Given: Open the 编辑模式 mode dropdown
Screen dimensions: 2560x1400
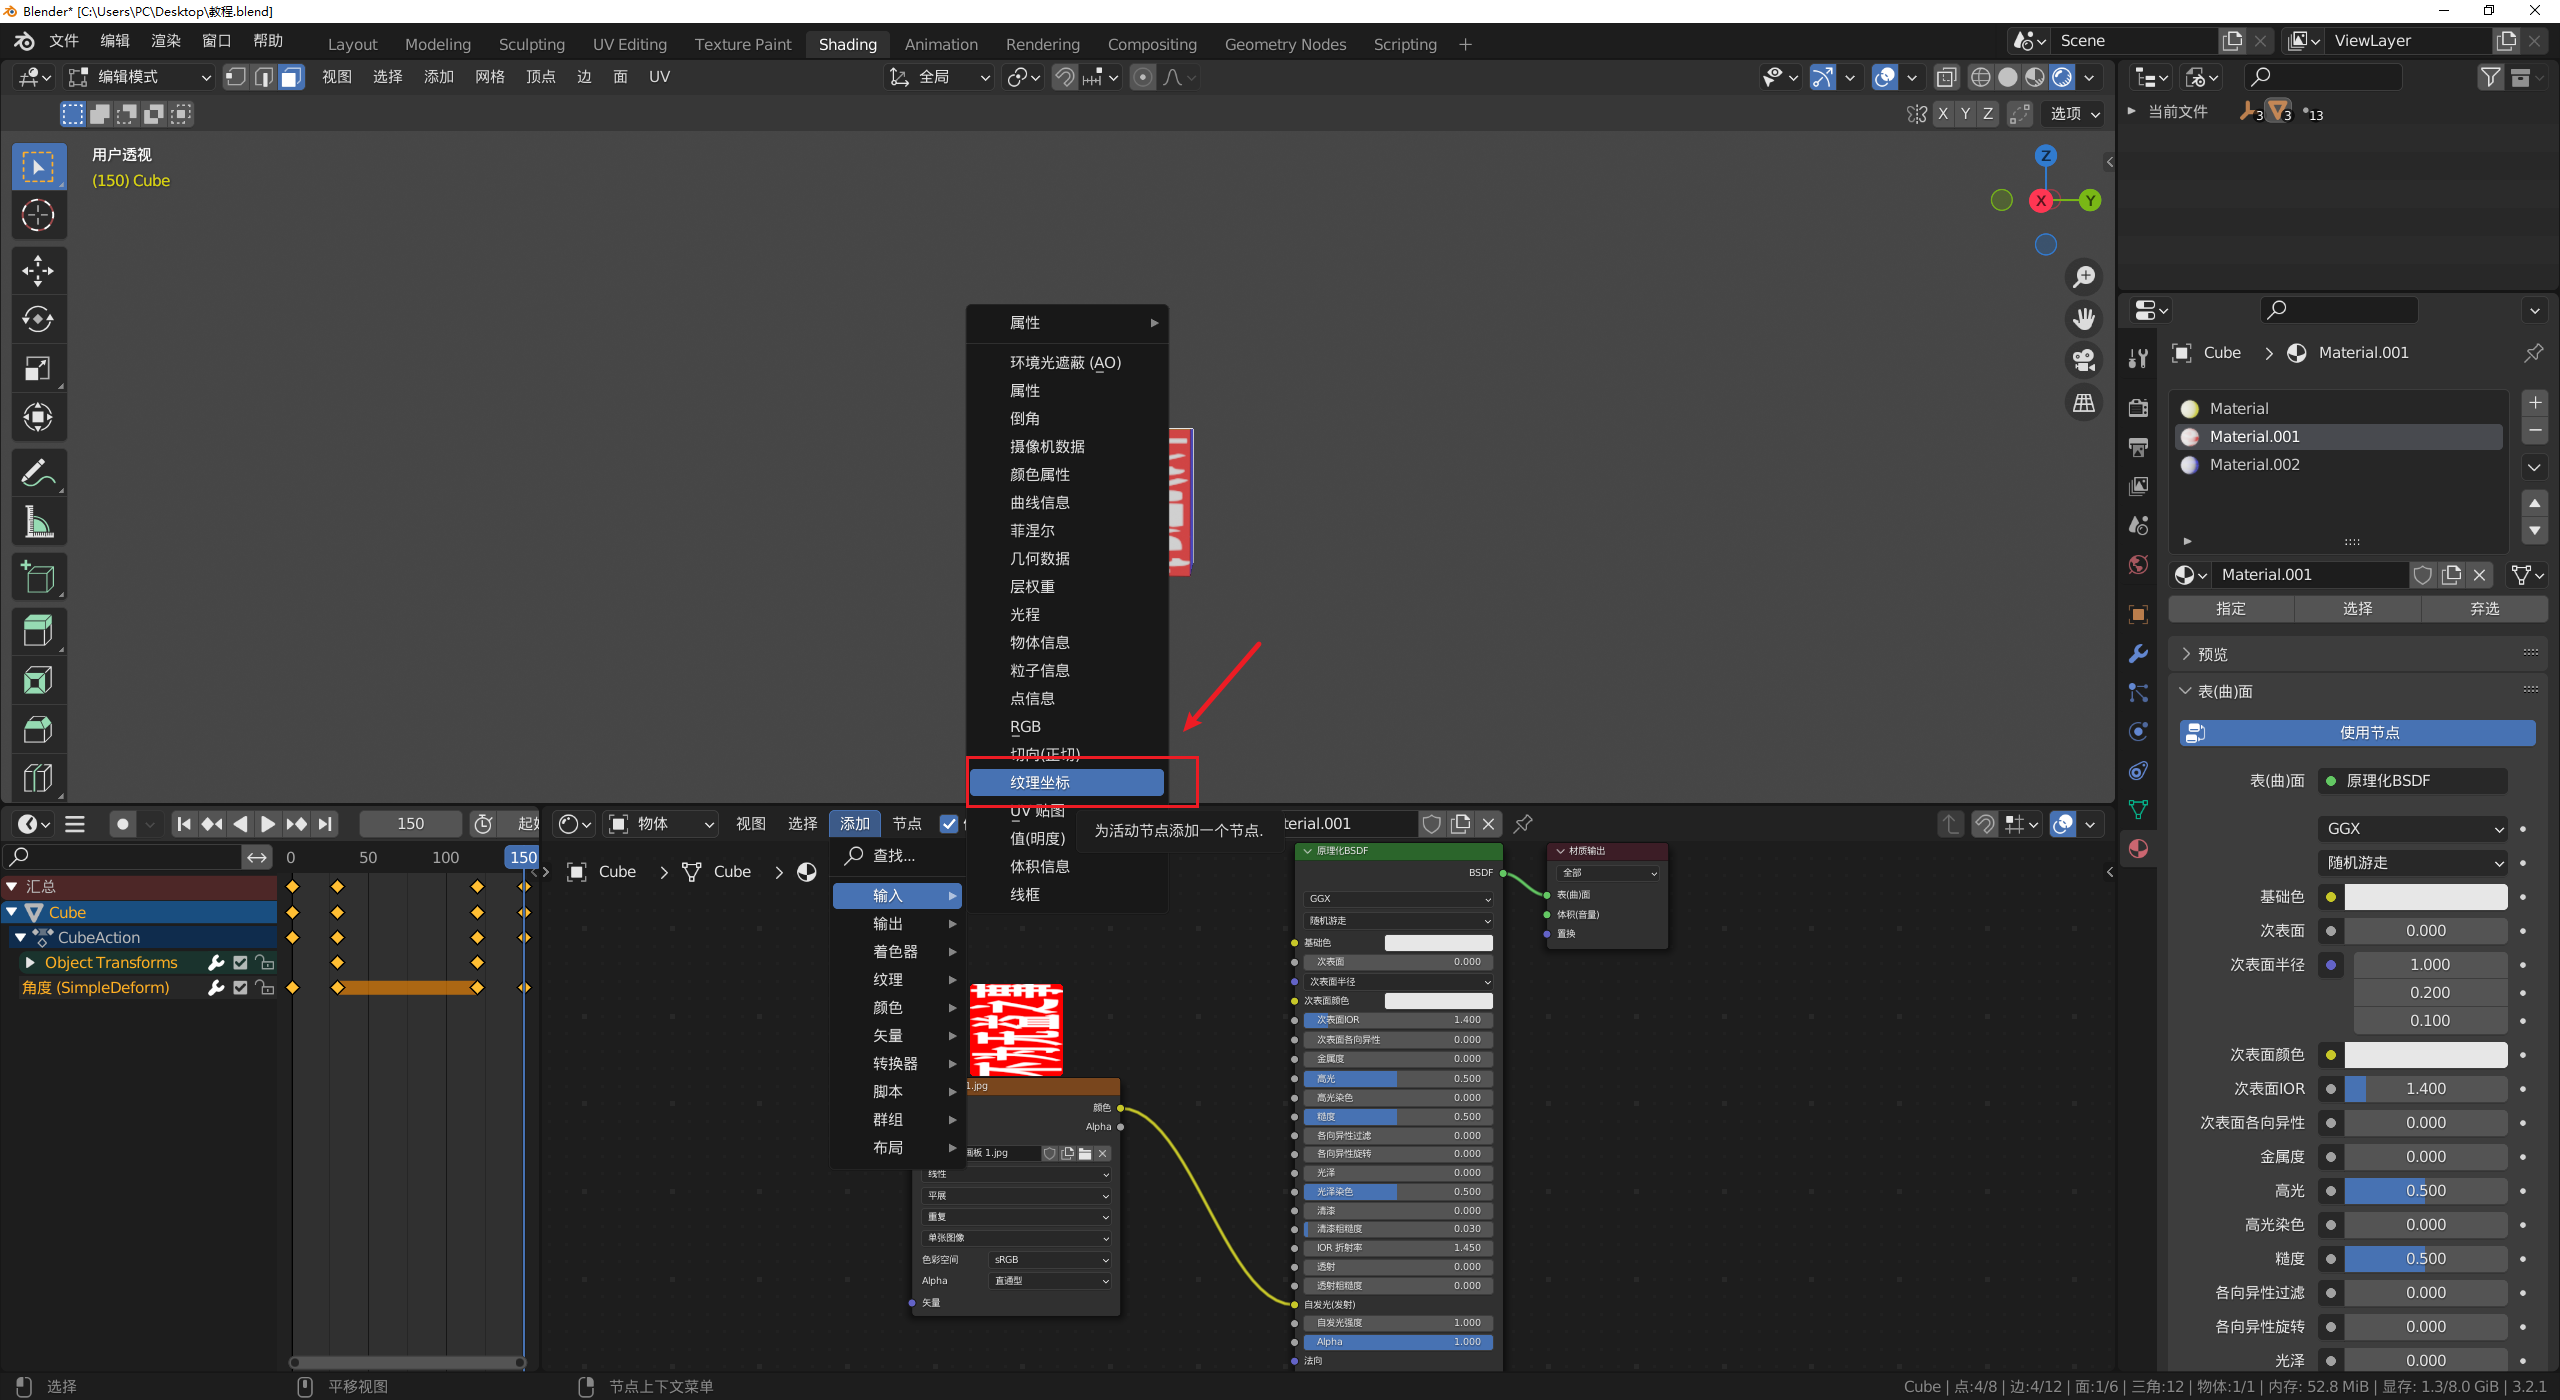Looking at the screenshot, I should [x=140, y=77].
